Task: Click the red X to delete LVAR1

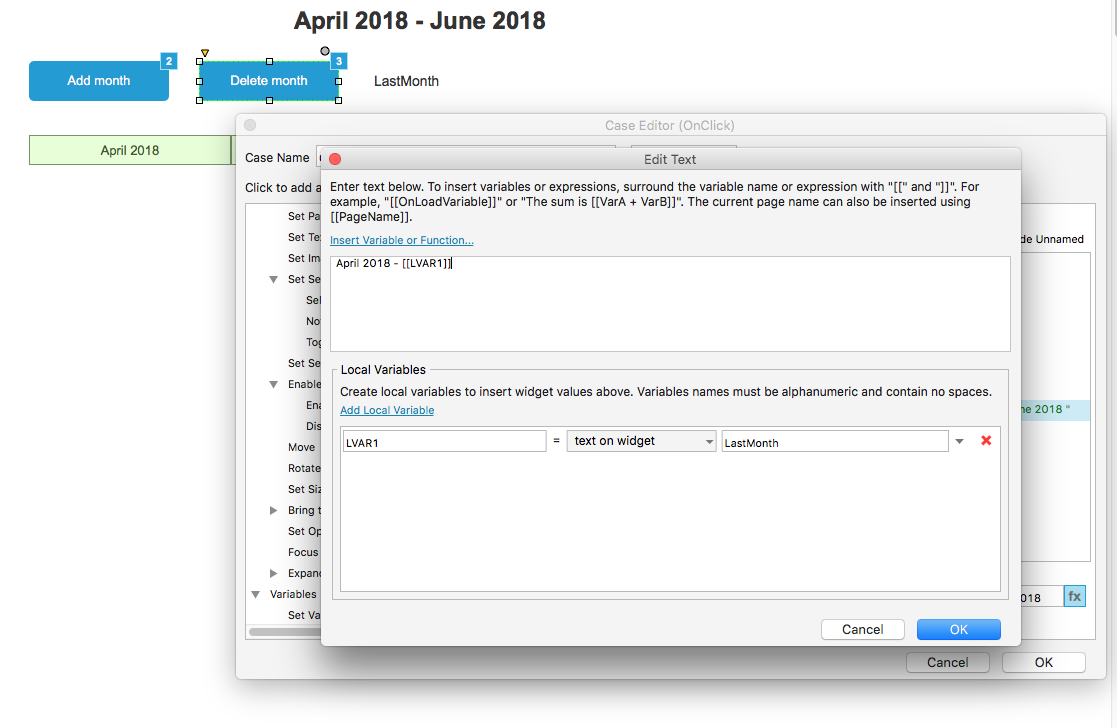Action: coord(986,441)
